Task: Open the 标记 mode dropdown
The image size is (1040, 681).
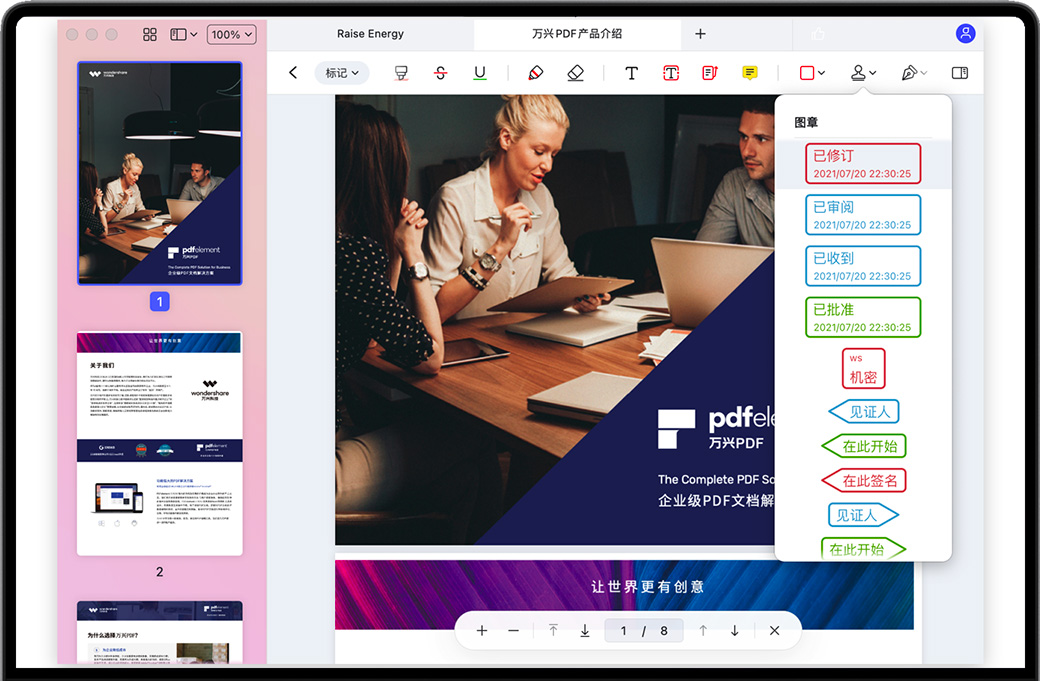Action: pos(342,73)
